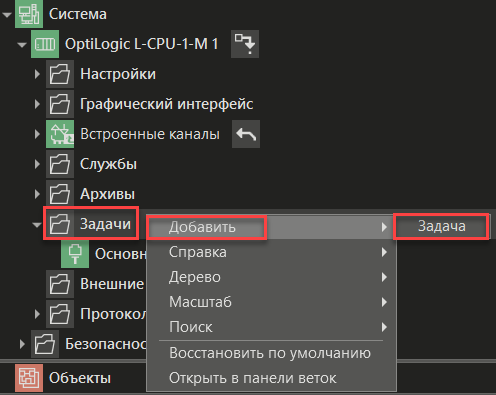Click the green Встроенные каналы channels icon
The height and width of the screenshot is (395, 496).
[60, 134]
